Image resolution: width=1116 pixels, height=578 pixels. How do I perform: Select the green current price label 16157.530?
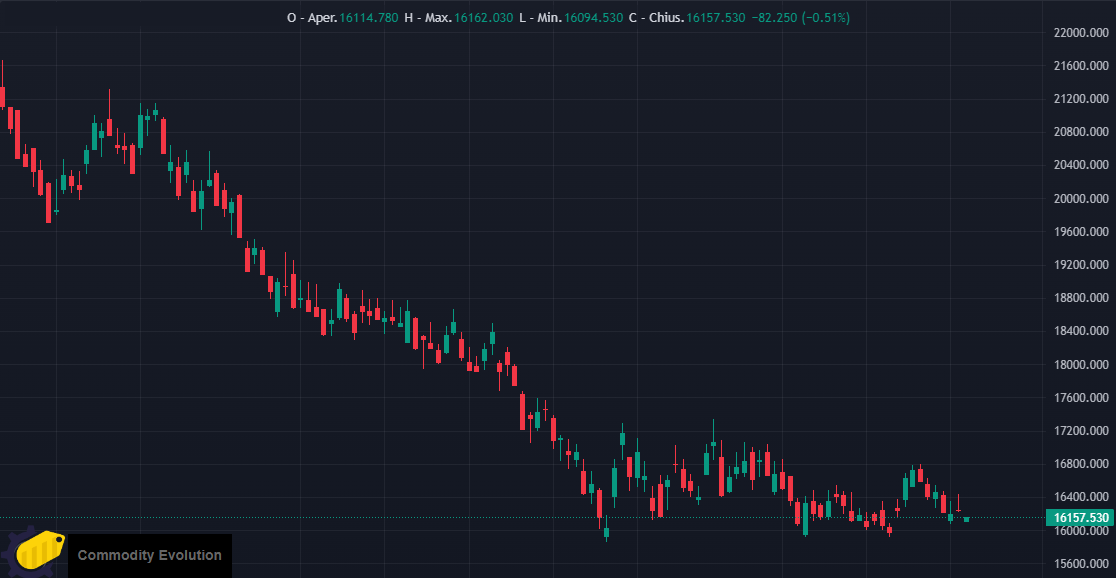point(1080,517)
